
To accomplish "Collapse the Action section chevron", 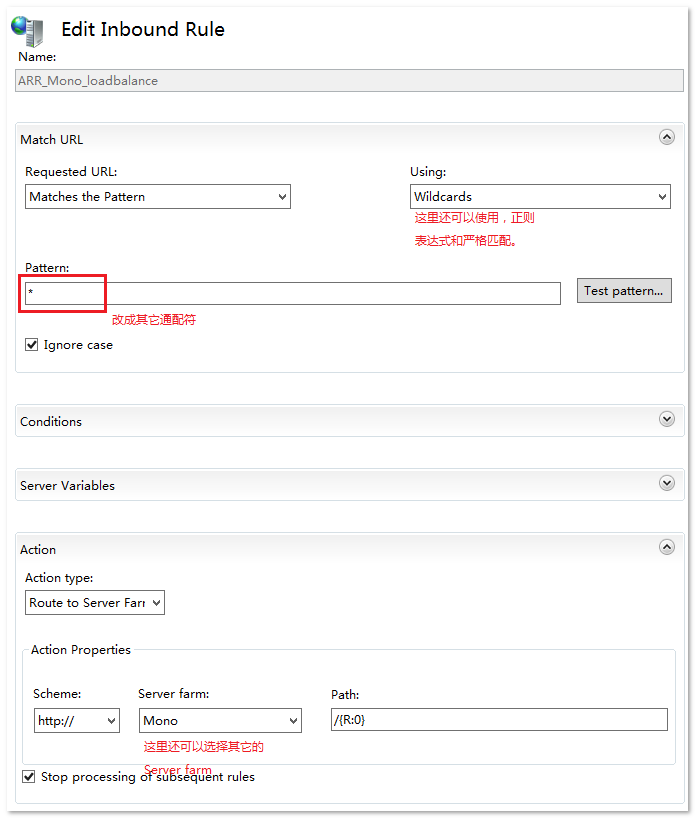I will [667, 548].
